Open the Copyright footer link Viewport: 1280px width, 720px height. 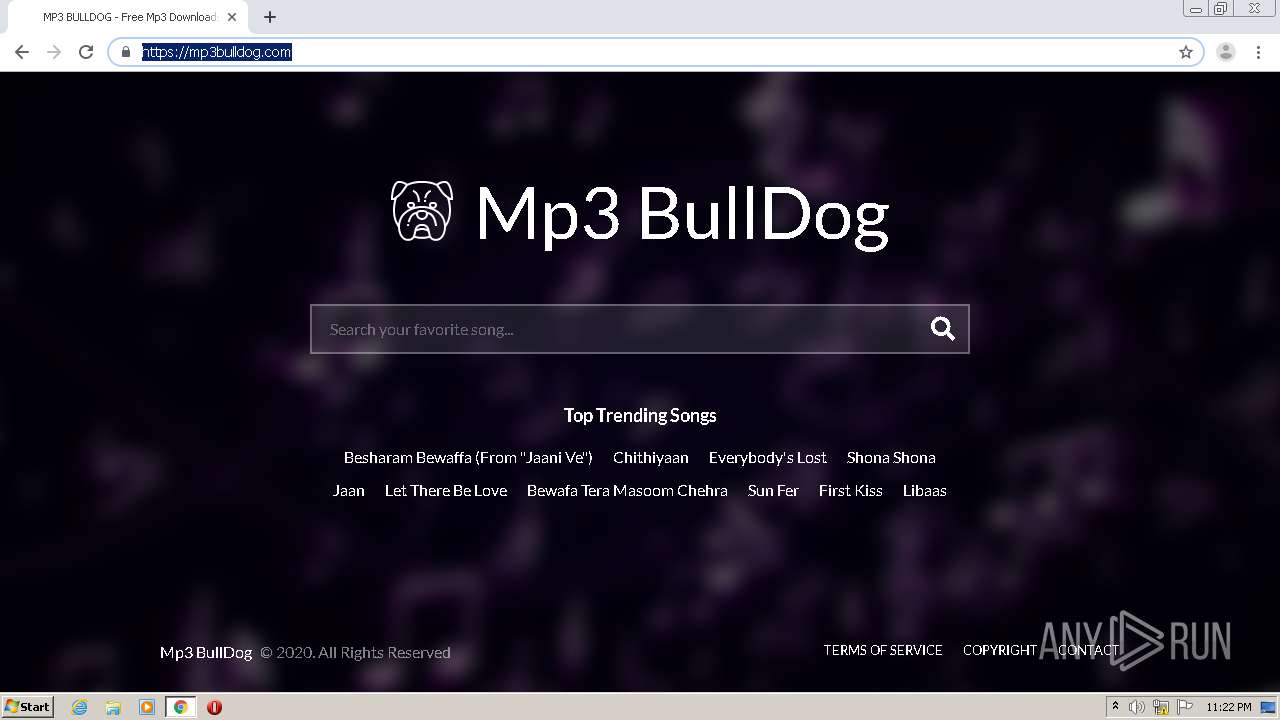click(x=1000, y=650)
